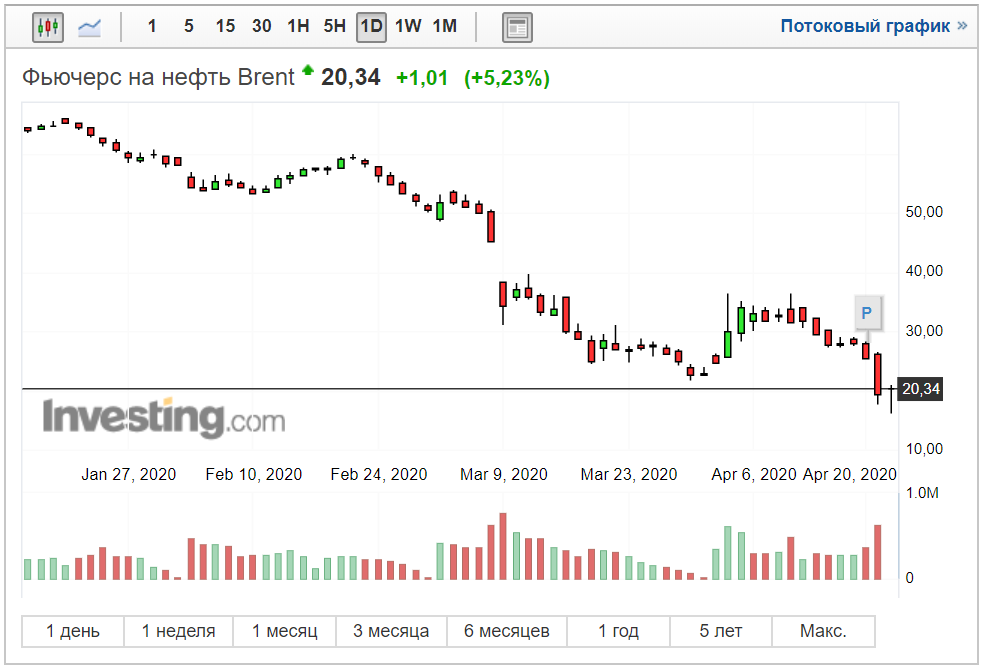Choose the 5 лет range

721,631
